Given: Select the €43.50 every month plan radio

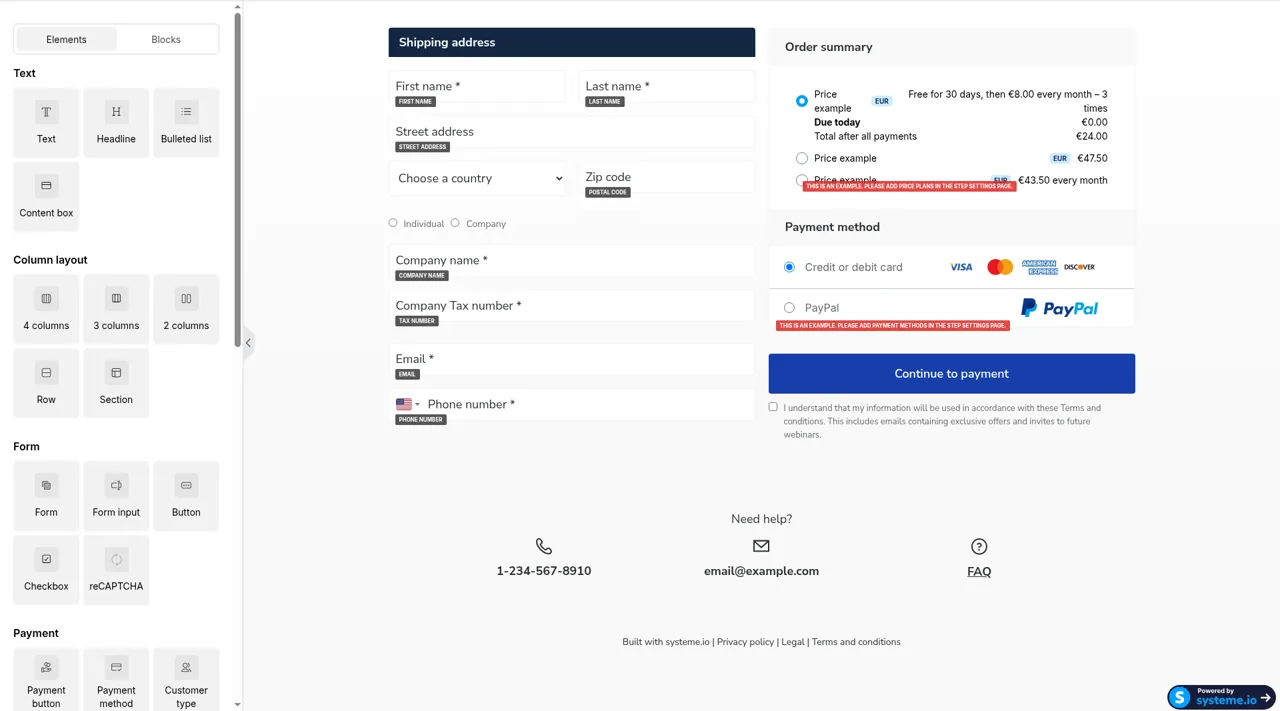Looking at the screenshot, I should coord(802,180).
